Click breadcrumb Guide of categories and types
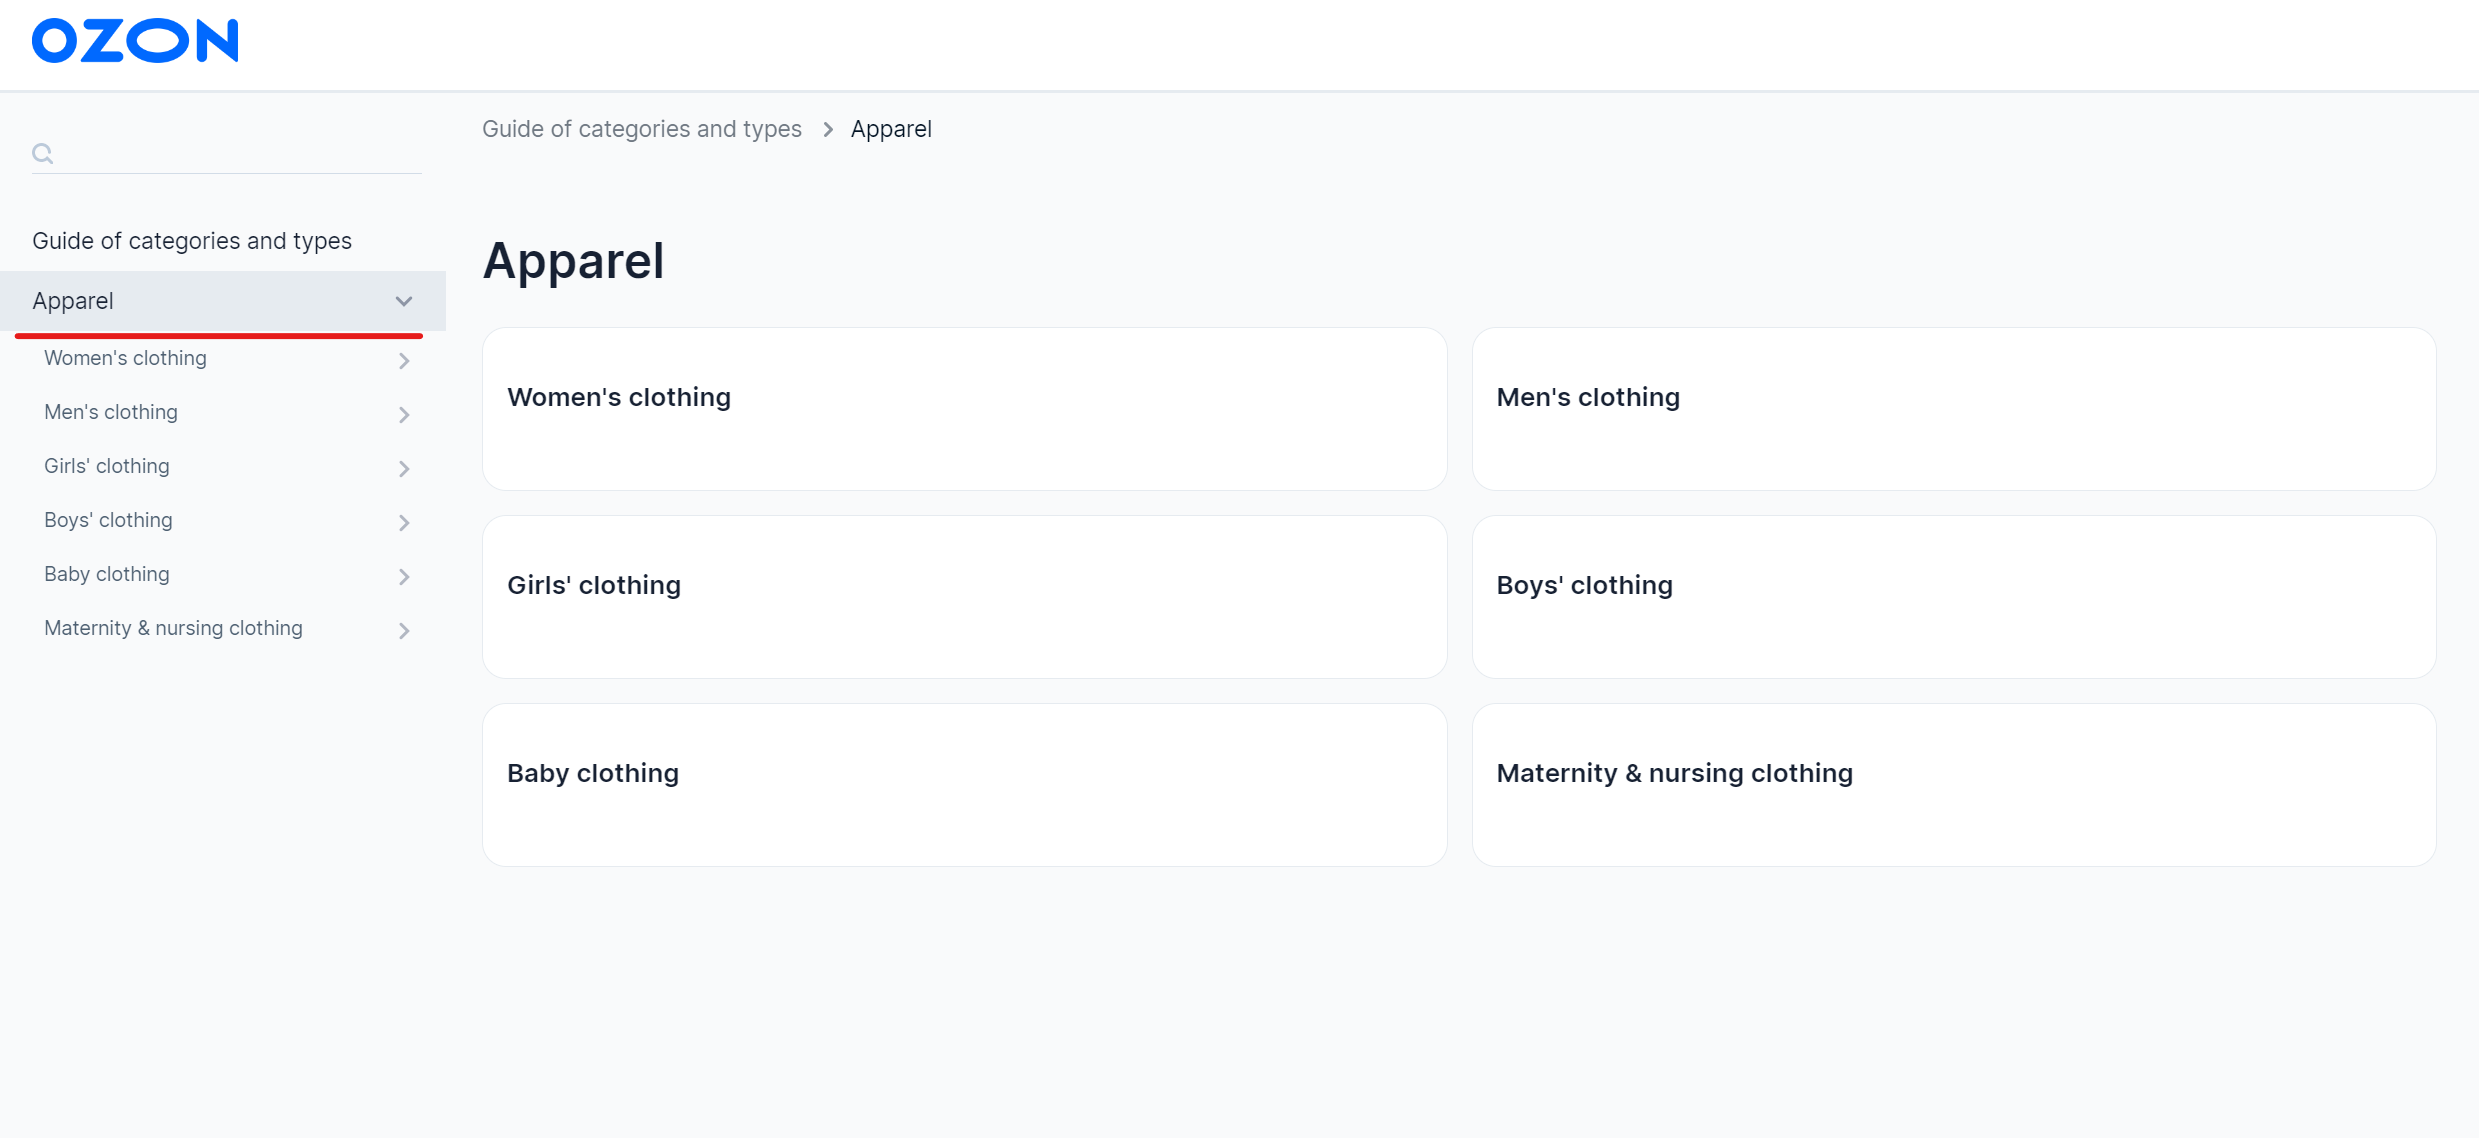 tap(642, 129)
